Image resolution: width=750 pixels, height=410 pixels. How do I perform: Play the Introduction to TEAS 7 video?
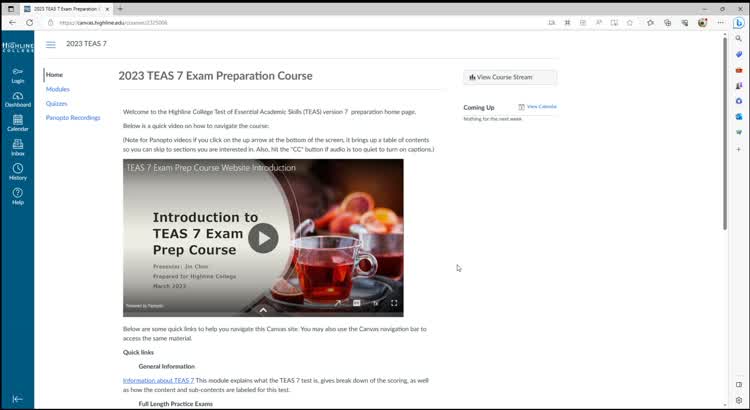[x=263, y=238]
